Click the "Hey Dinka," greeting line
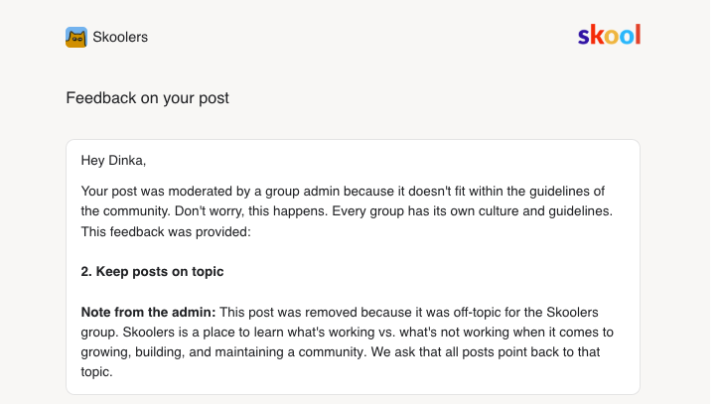The height and width of the screenshot is (404, 720). point(113,160)
